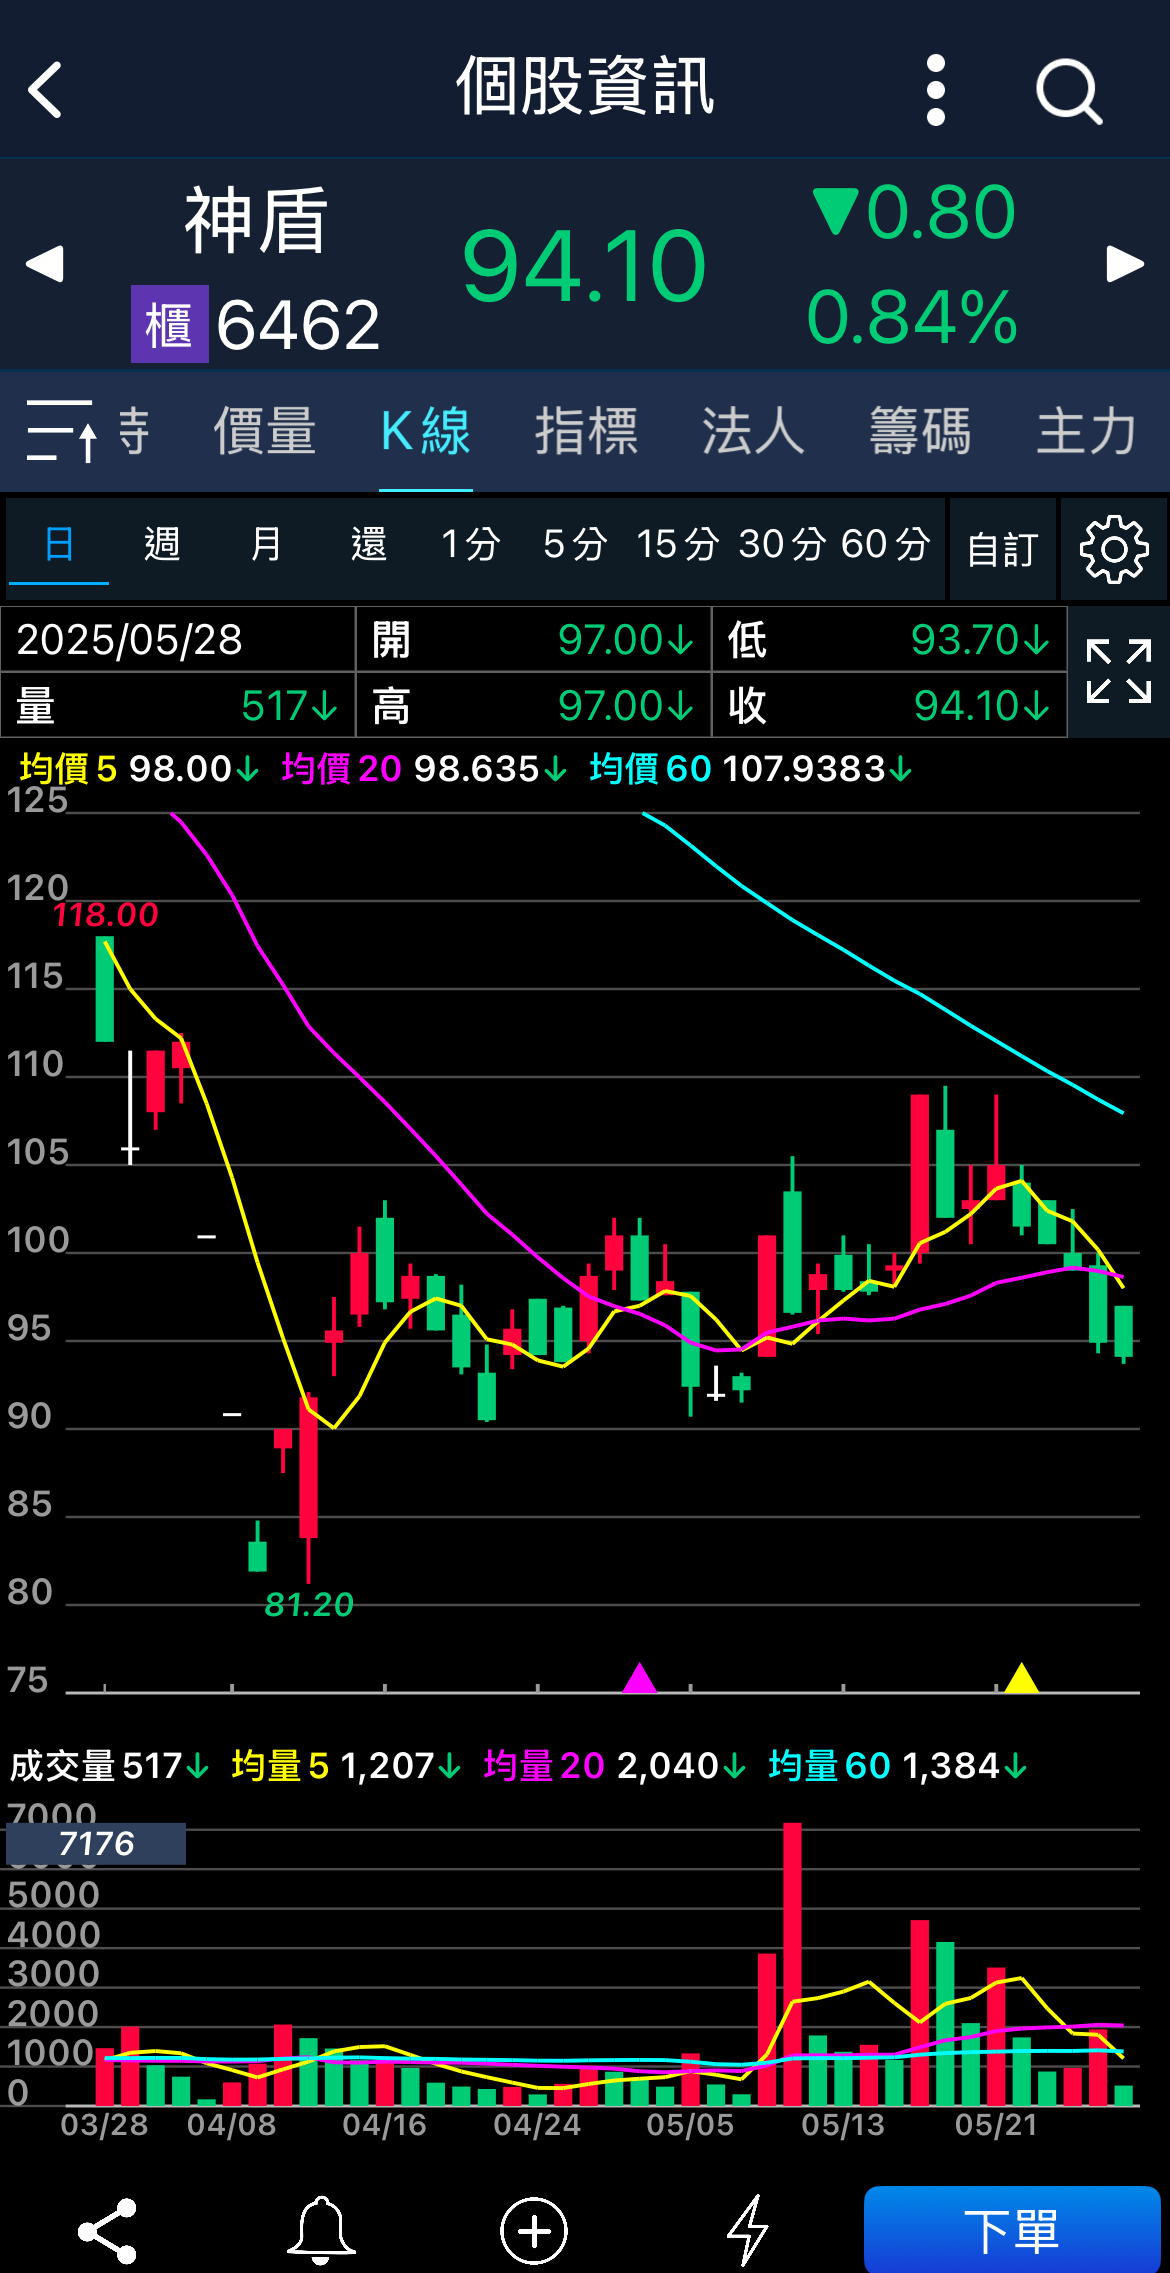Open the three-dot more options menu
Viewport: 1170px width, 2273px height.
coord(936,90)
